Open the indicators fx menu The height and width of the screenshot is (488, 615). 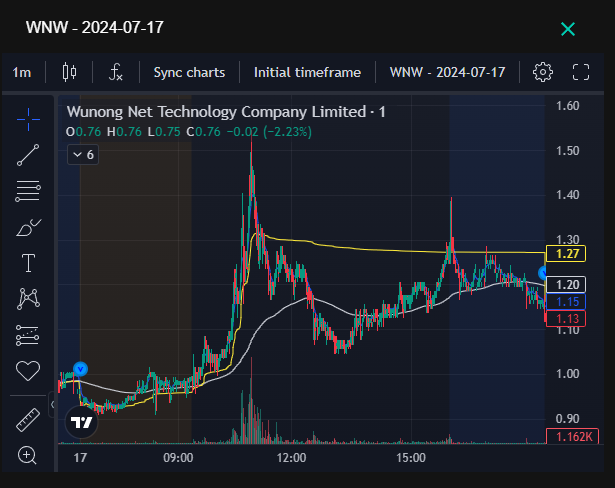pos(116,72)
